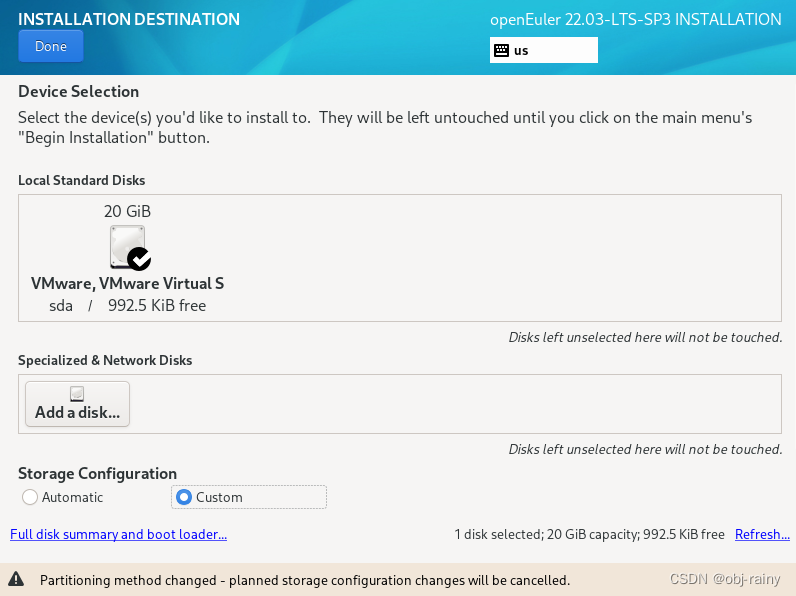Image resolution: width=796 pixels, height=596 pixels.
Task: Click the Refresh... link
Action: [762, 534]
